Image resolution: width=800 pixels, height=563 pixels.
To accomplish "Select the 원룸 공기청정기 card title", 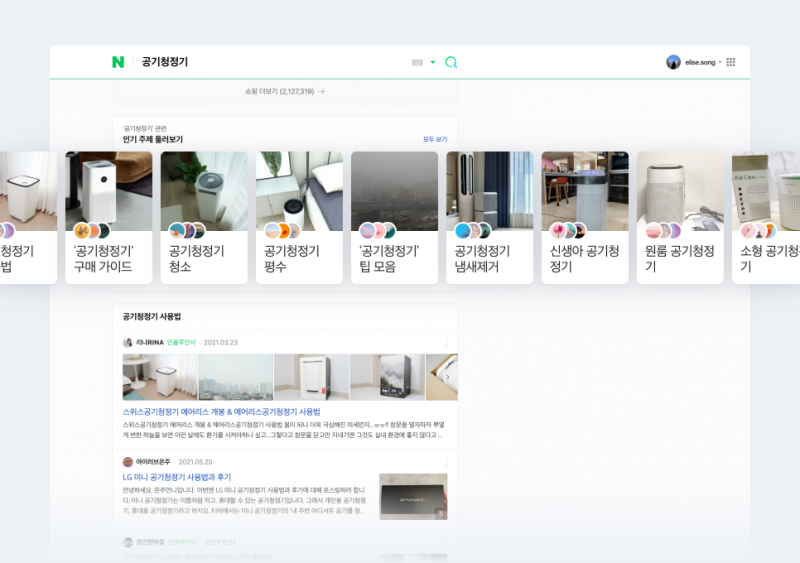I will (680, 259).
